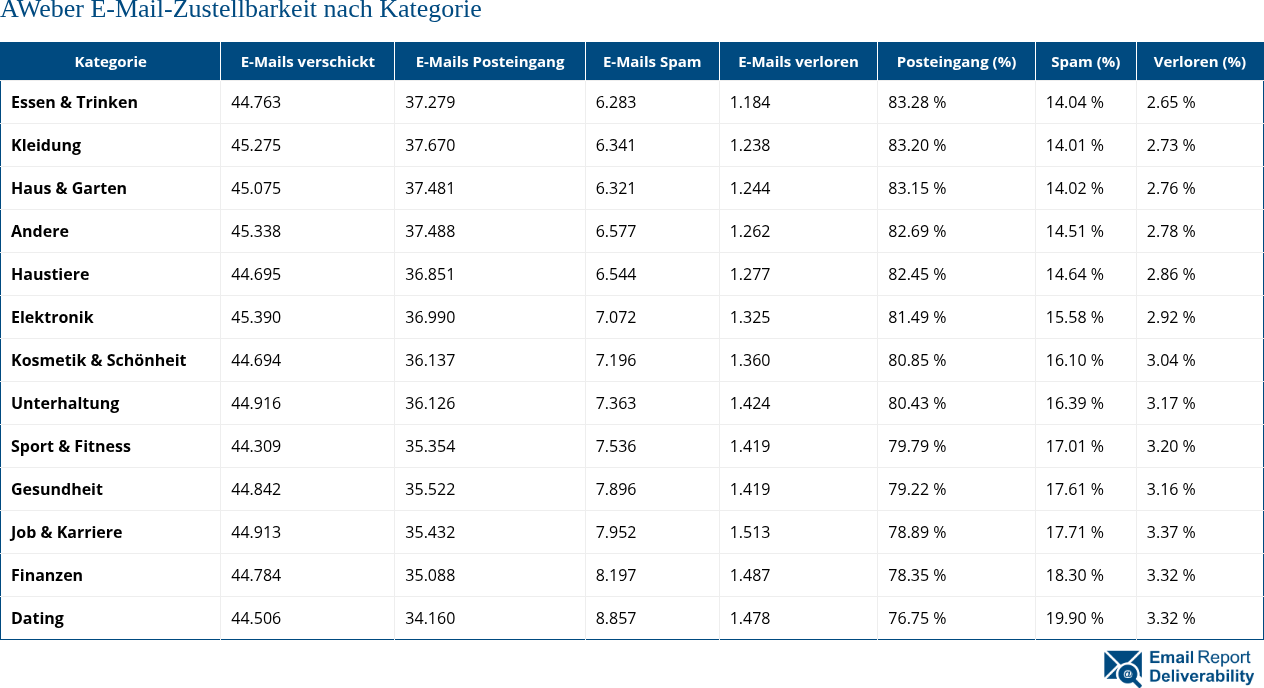Viewport: 1264px width, 688px height.
Task: Sort by the Kategorie column header
Action: pyautogui.click(x=110, y=62)
